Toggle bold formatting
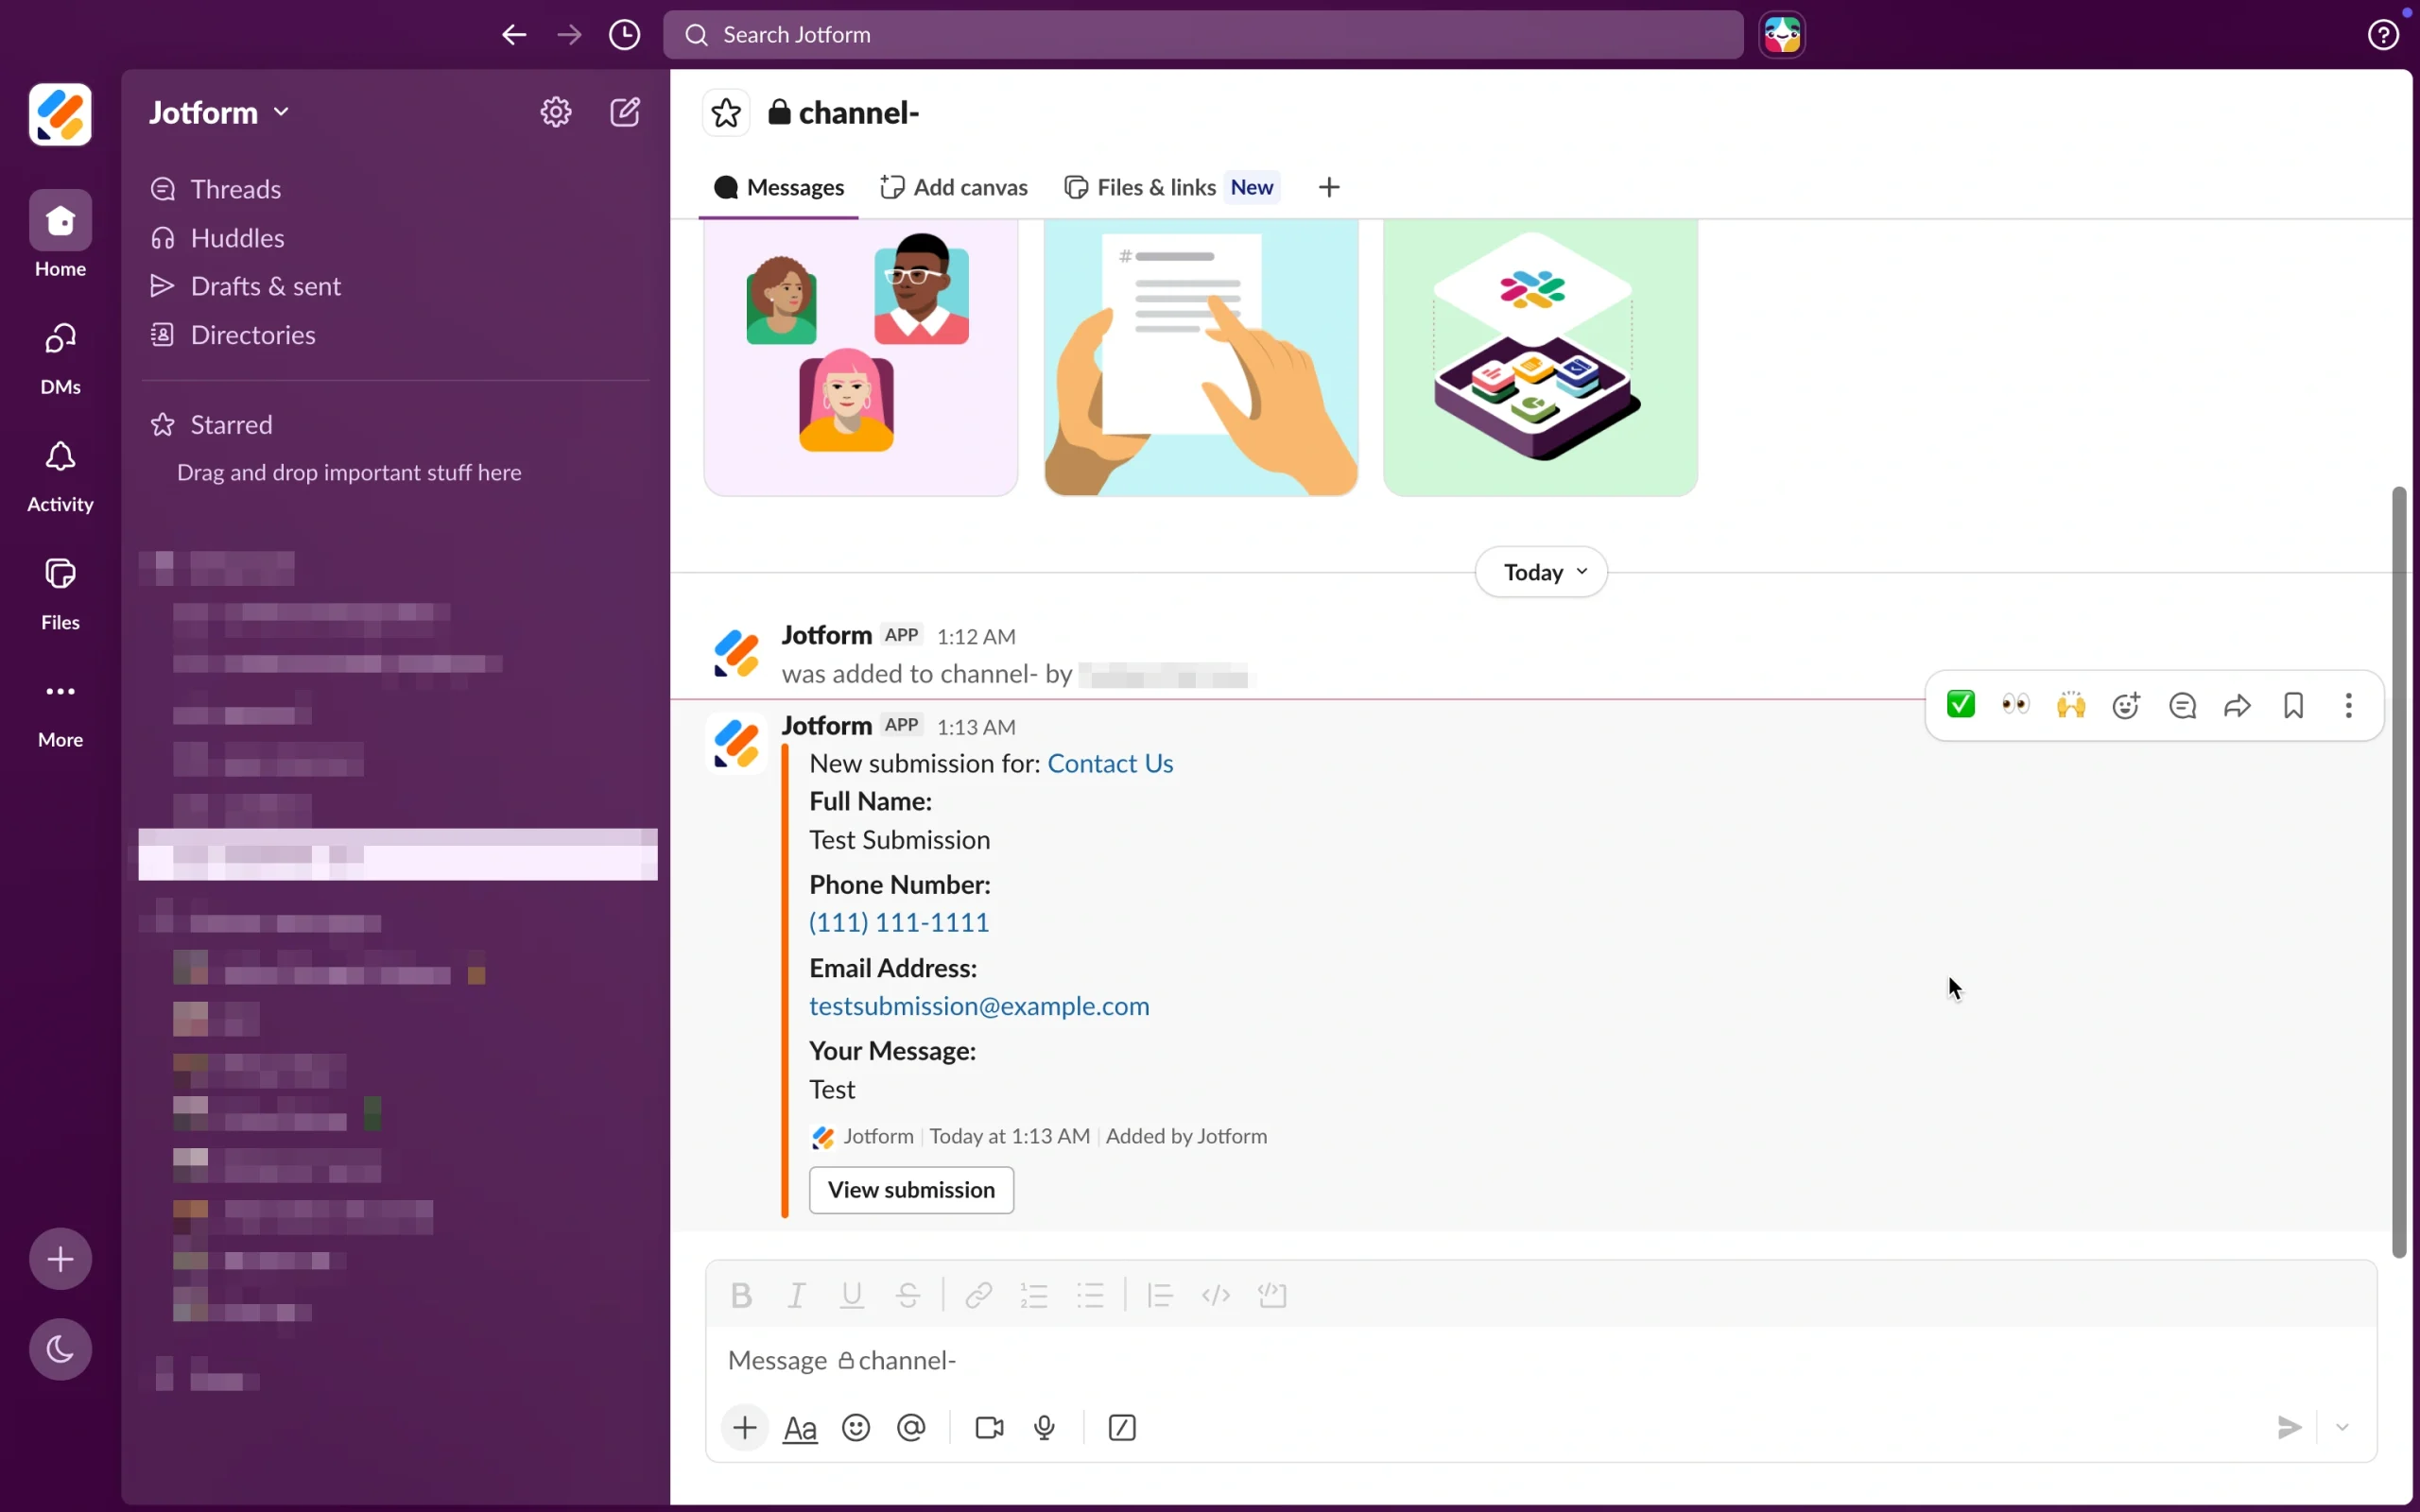Screen dimensions: 2420x1512 pyautogui.click(x=741, y=1295)
